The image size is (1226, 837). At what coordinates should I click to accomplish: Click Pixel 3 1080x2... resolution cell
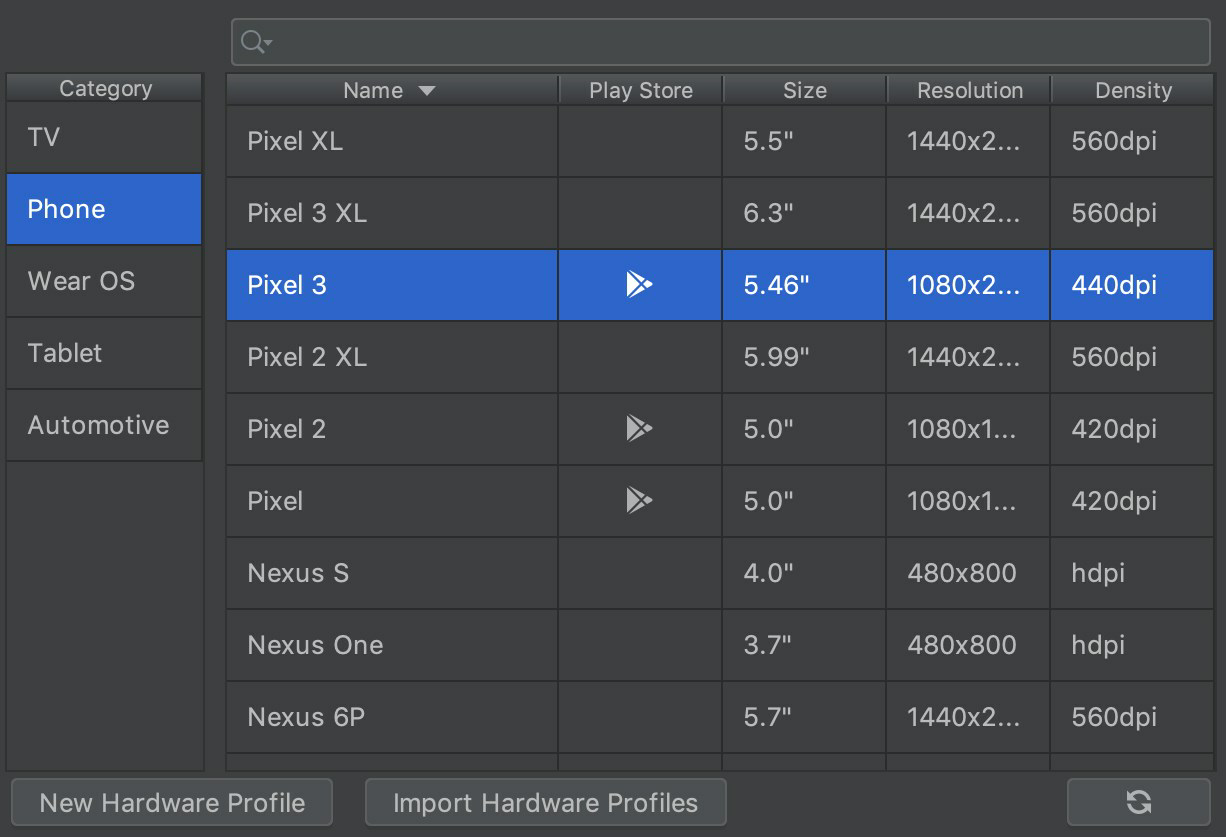coord(968,285)
